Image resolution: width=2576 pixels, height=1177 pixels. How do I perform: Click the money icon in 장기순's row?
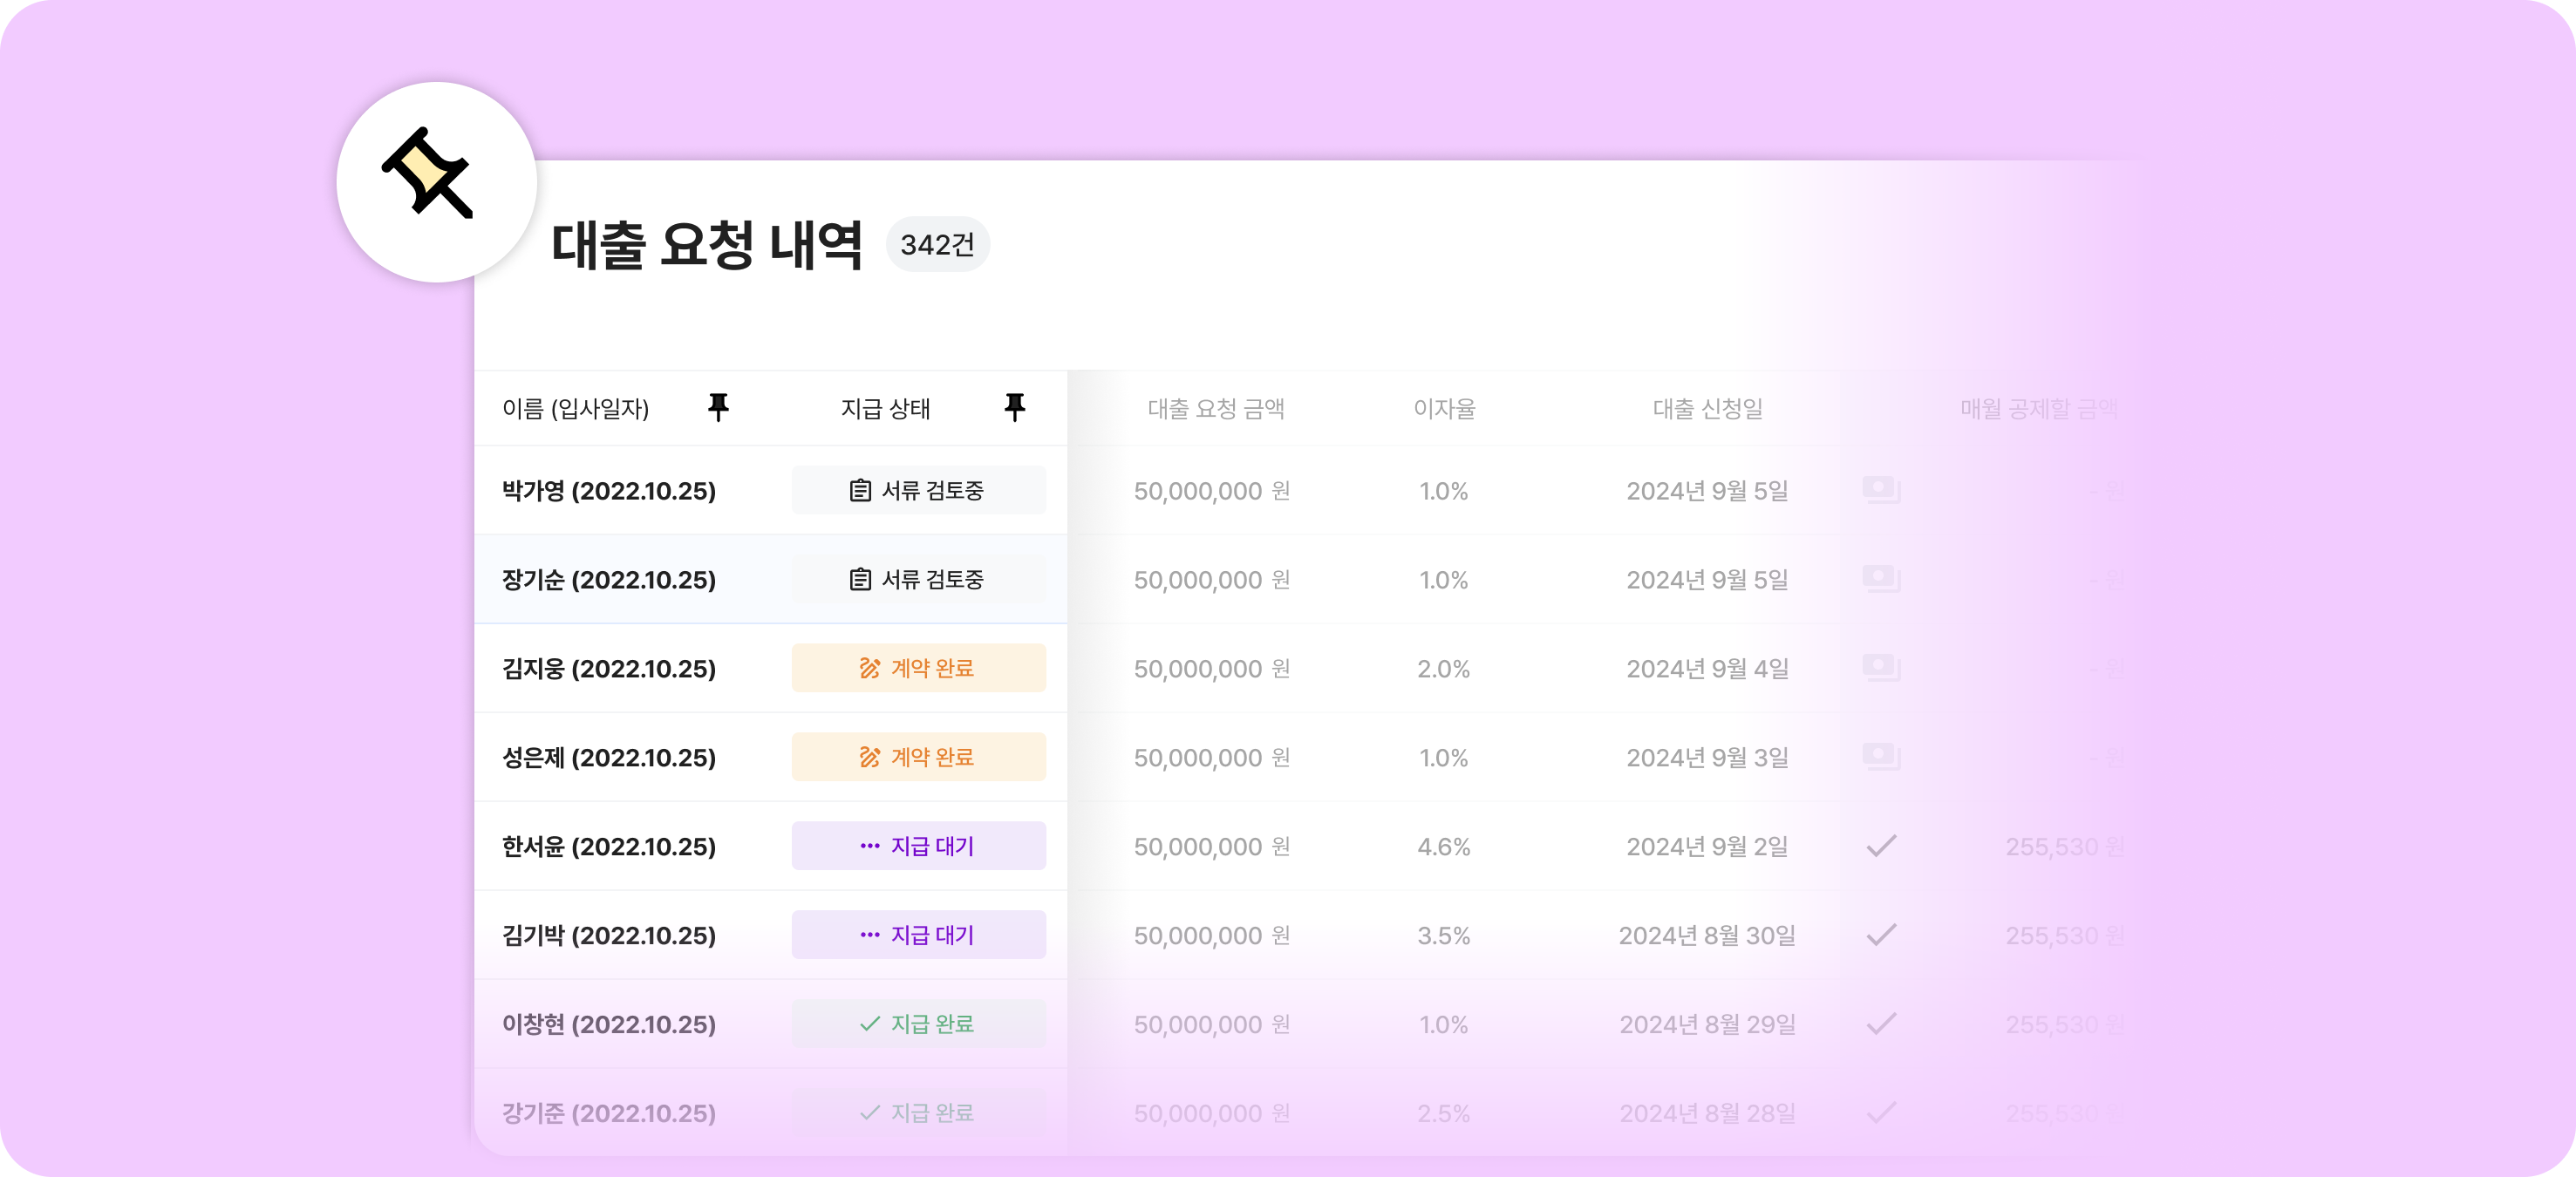pyautogui.click(x=1880, y=579)
